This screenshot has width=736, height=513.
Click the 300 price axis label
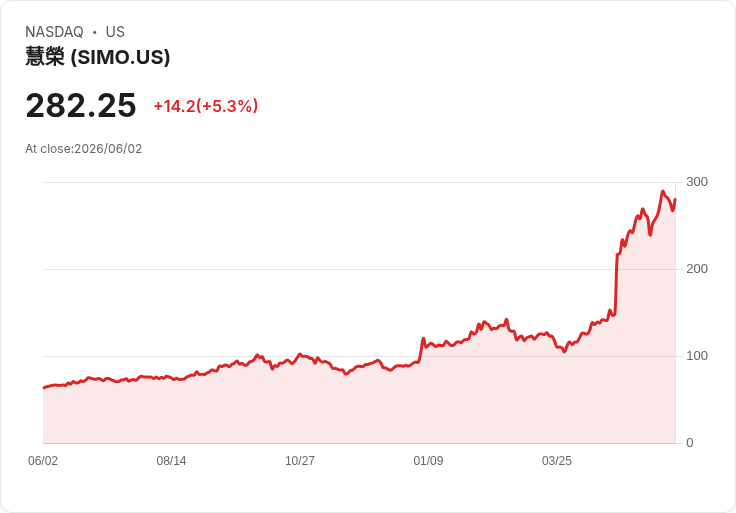[697, 182]
